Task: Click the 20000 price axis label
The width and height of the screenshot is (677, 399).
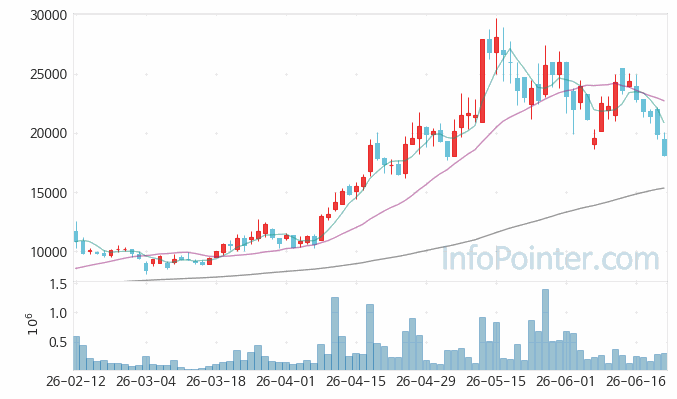Action: click(x=49, y=133)
